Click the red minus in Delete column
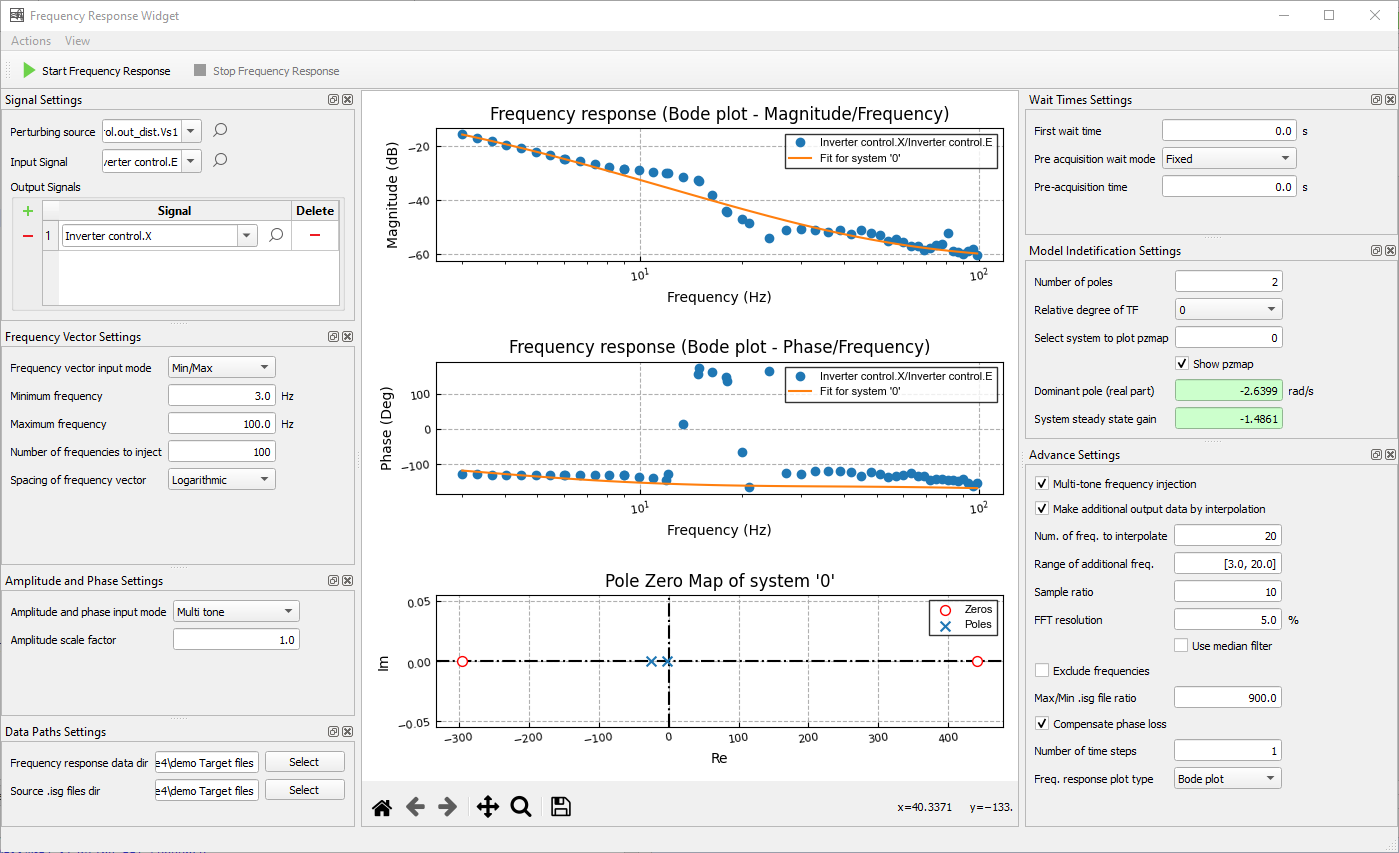Screen dimensions: 1399x853 pyautogui.click(x=315, y=235)
